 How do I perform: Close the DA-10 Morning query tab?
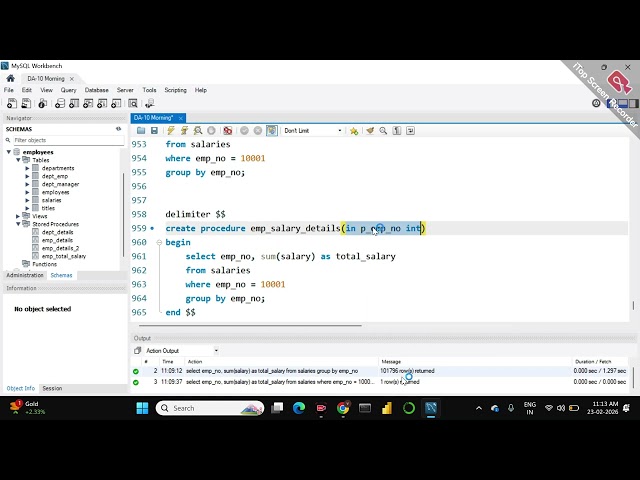[x=180, y=118]
